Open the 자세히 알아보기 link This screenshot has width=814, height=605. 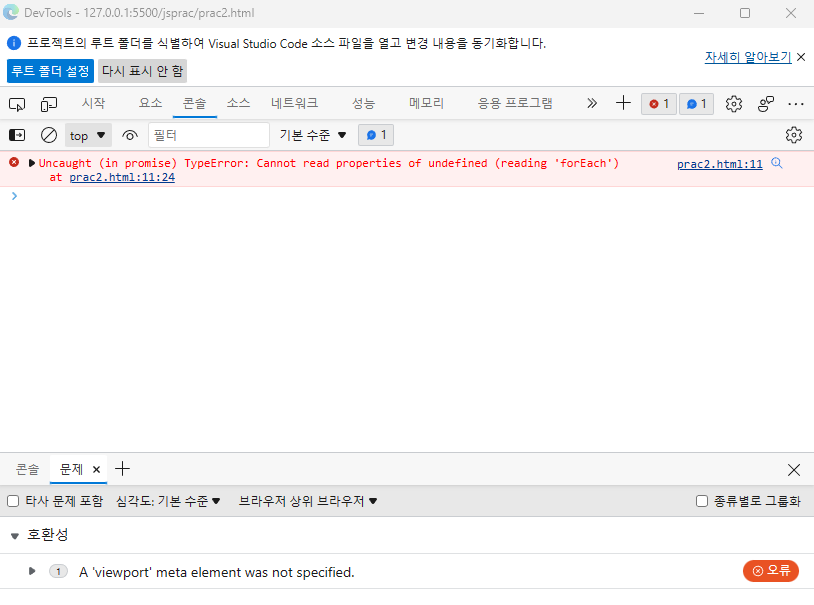tap(748, 57)
